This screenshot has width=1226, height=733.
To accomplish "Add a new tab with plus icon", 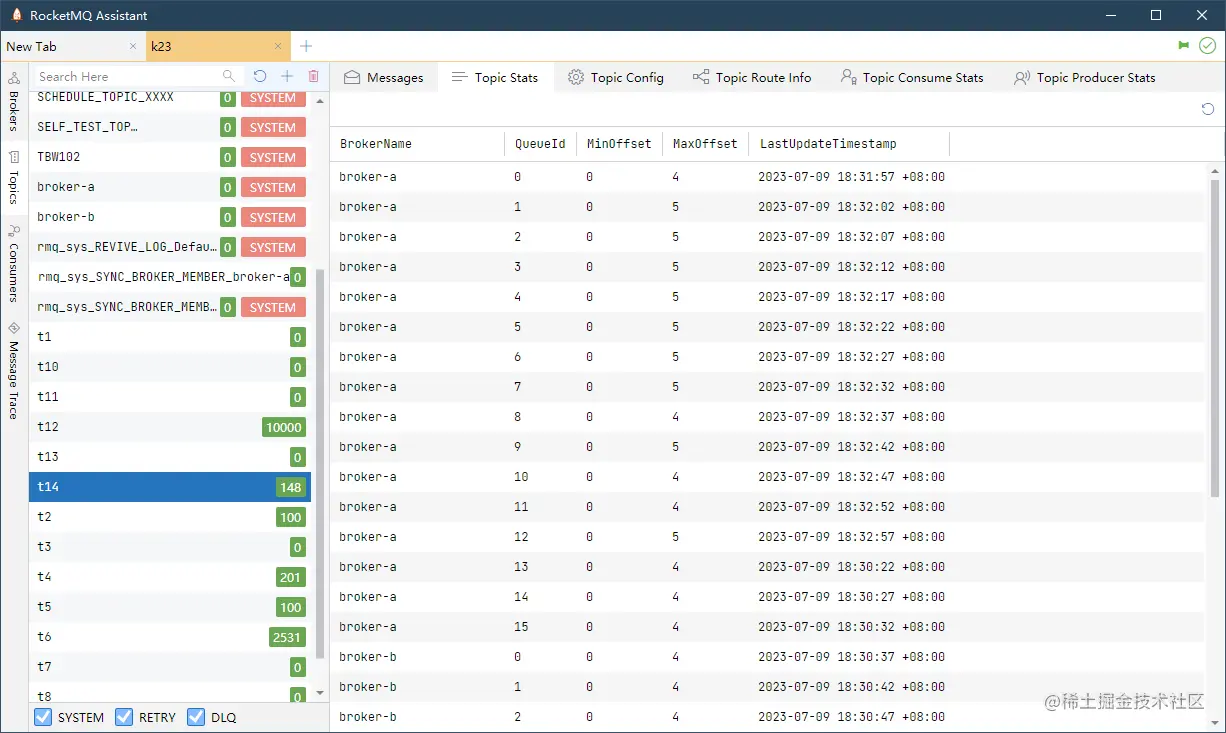I will coord(306,46).
